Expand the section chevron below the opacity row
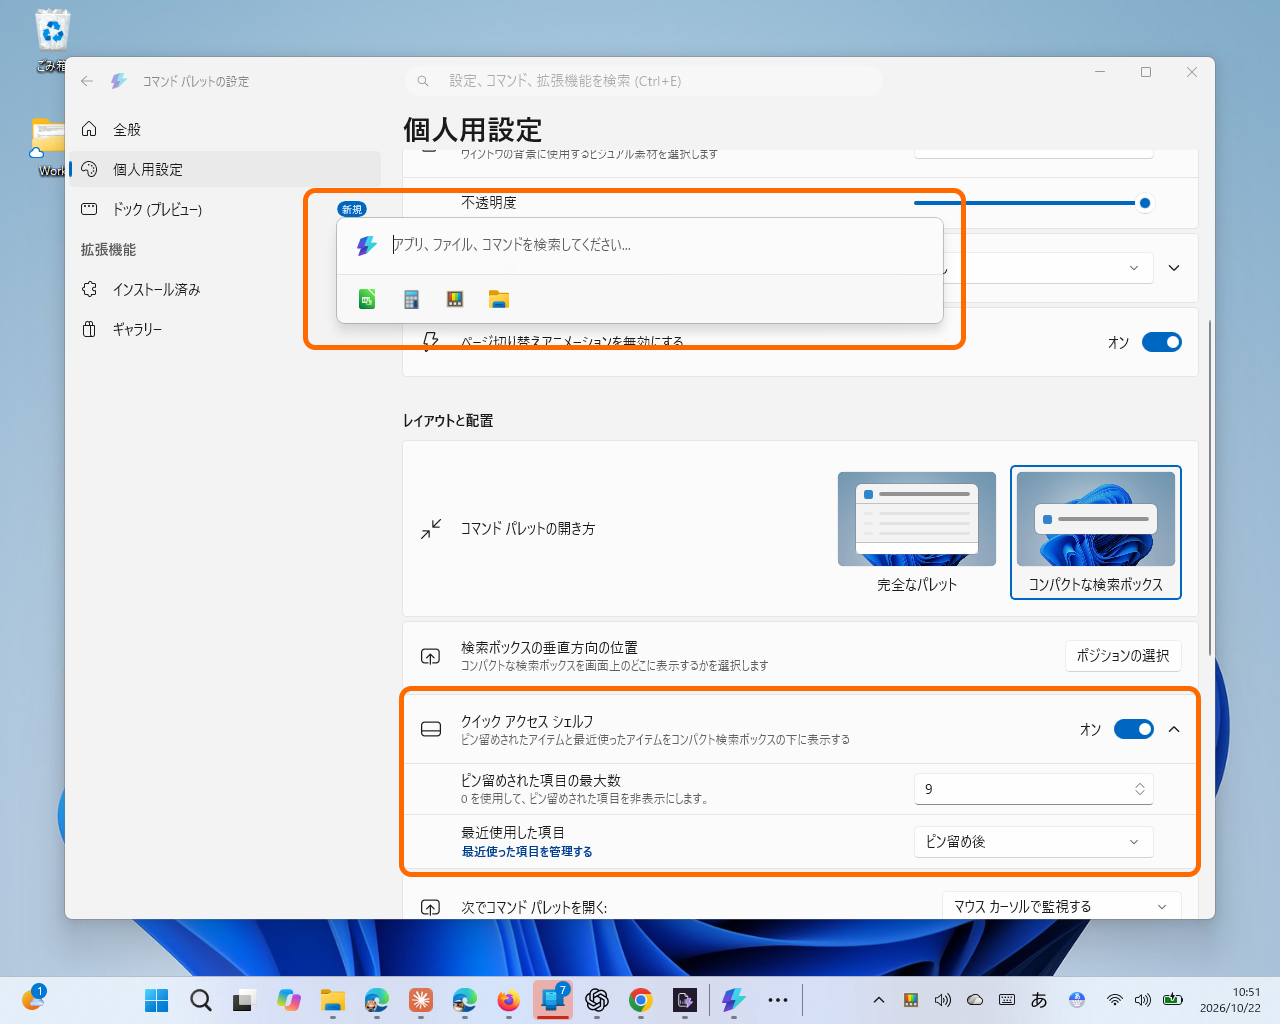This screenshot has width=1280, height=1024. point(1174,268)
